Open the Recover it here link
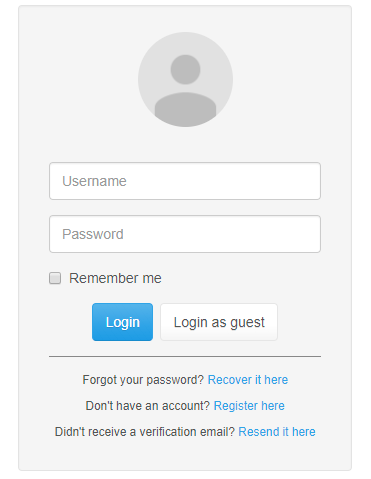Image resolution: width=371 pixels, height=479 pixels. pyautogui.click(x=248, y=380)
